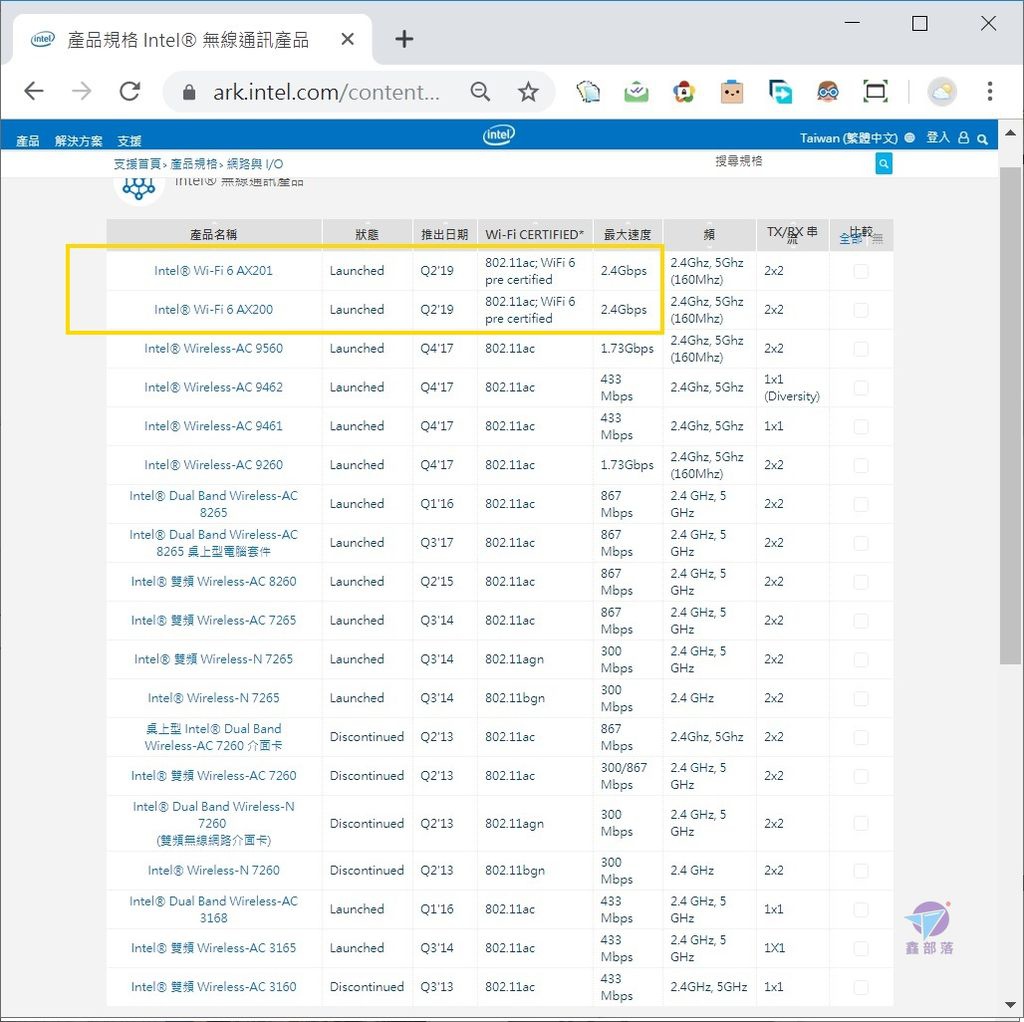The width and height of the screenshot is (1024, 1022).
Task: Click the padlock site security icon
Action: 189,92
